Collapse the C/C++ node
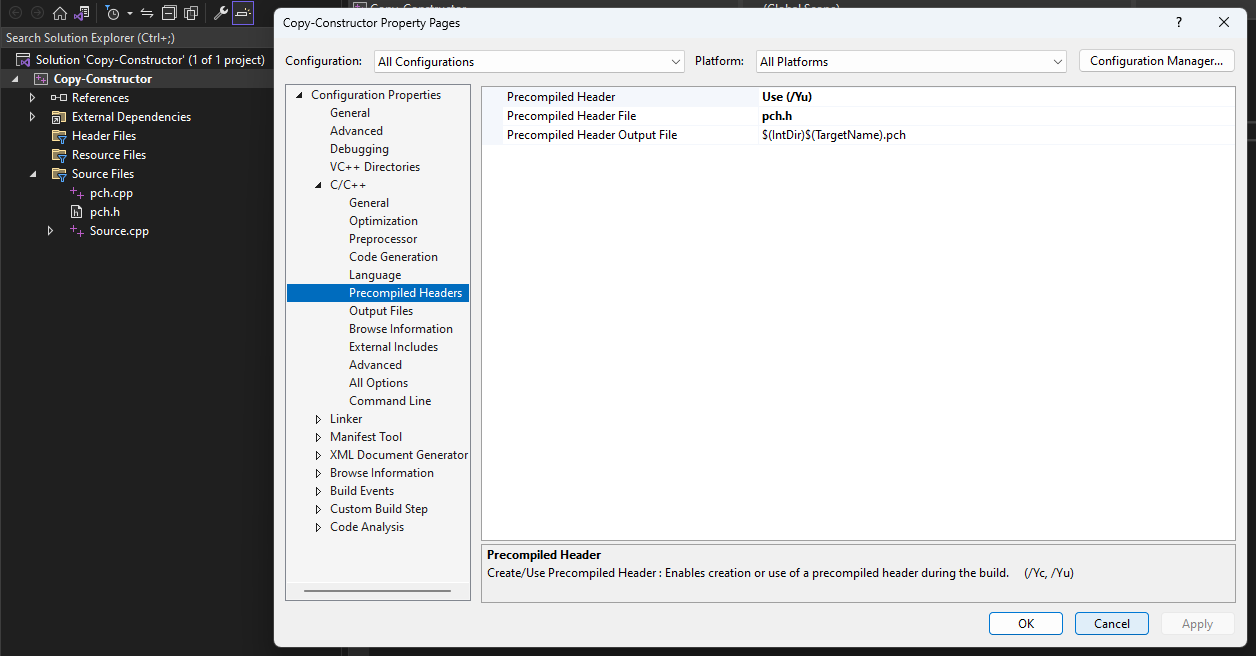The height and width of the screenshot is (656, 1256). (318, 185)
